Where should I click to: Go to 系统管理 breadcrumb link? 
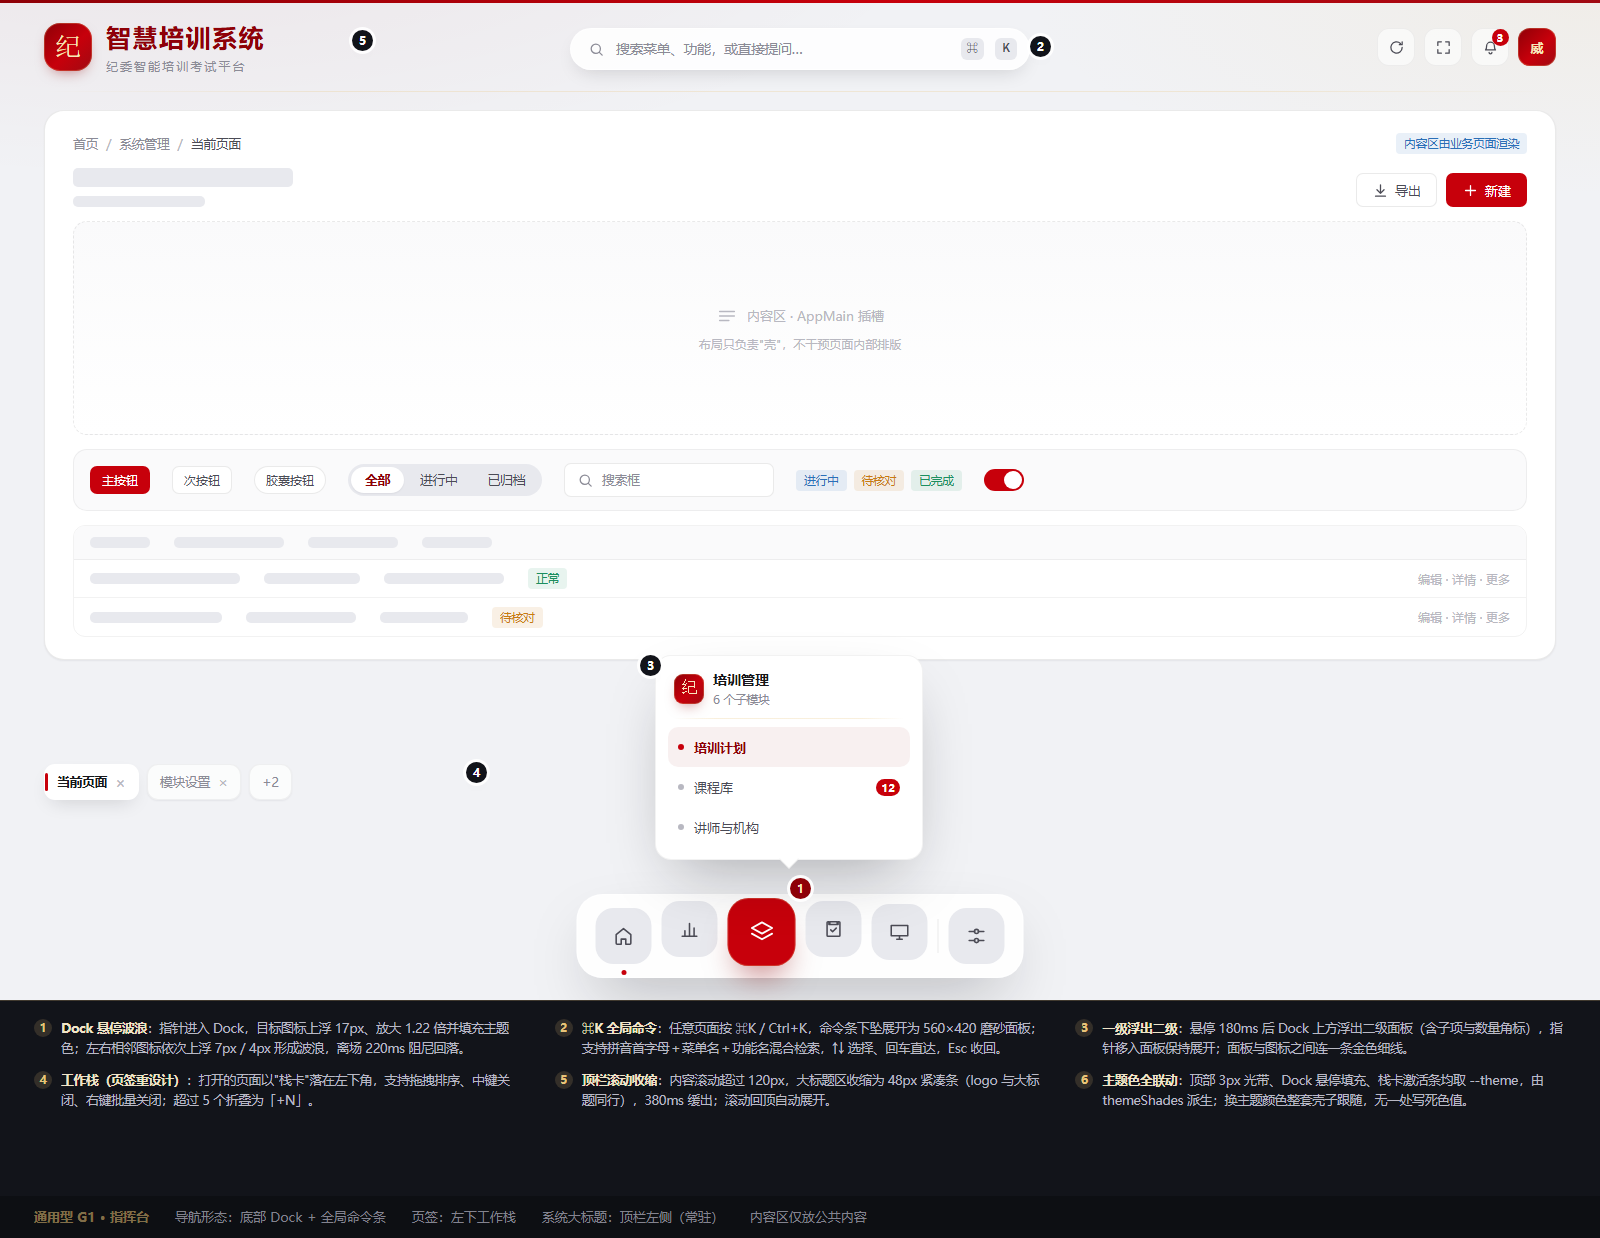click(145, 144)
